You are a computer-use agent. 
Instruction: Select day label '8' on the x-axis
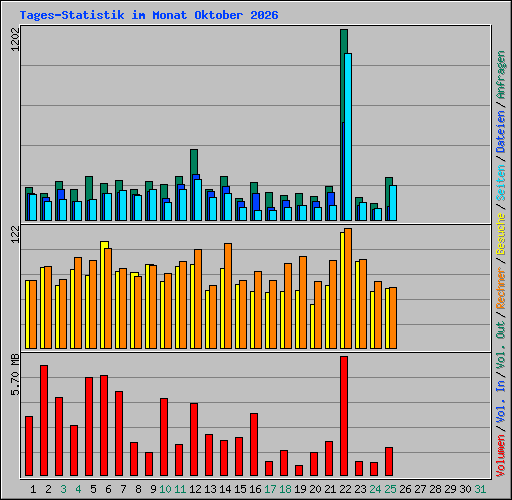tap(138, 489)
